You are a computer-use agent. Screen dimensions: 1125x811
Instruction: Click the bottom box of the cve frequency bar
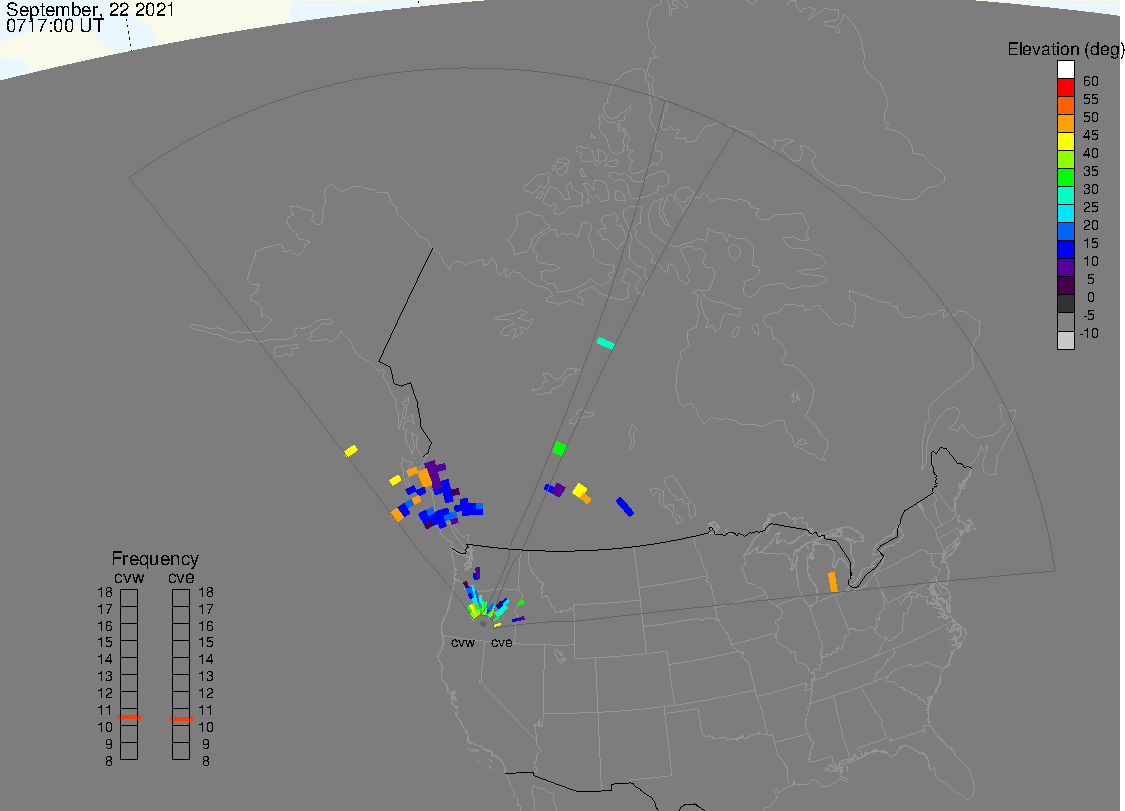(x=181, y=752)
